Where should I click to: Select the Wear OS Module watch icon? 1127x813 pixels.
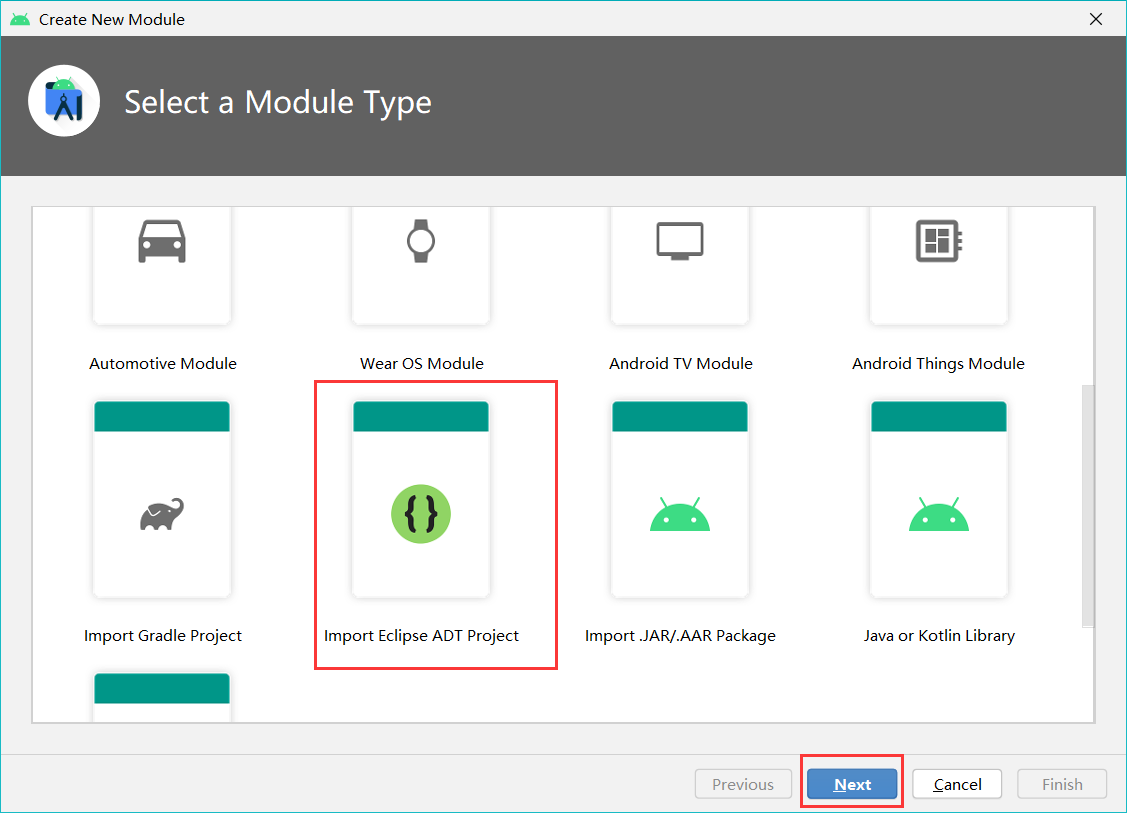(420, 241)
